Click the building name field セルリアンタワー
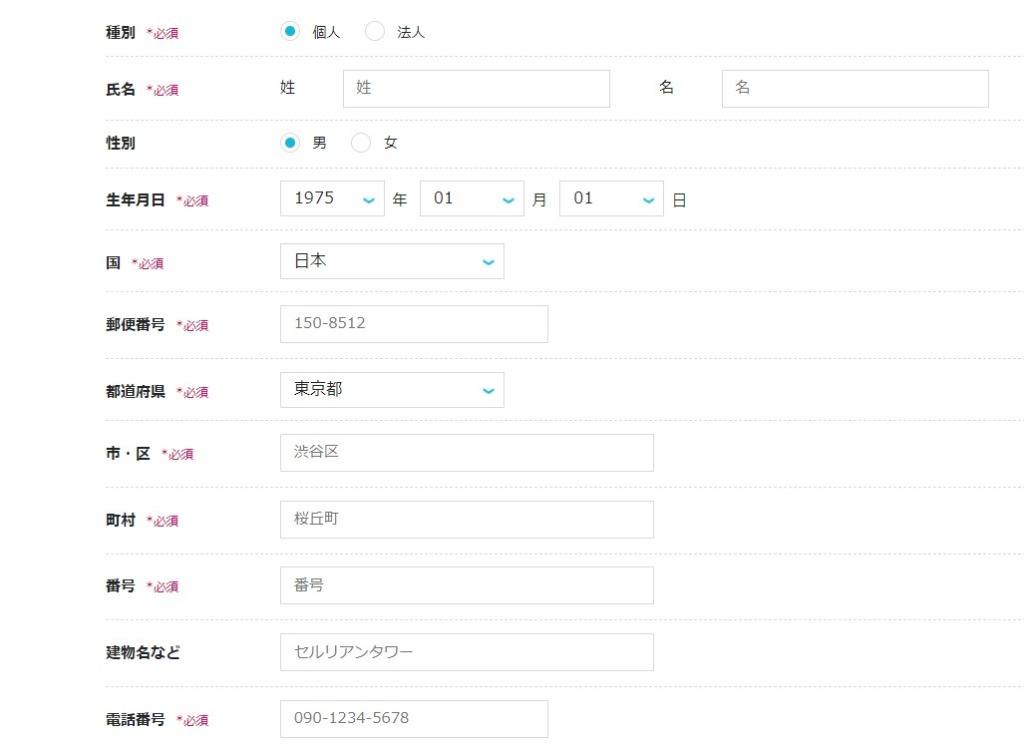This screenshot has height=749, width=1024. (x=467, y=652)
